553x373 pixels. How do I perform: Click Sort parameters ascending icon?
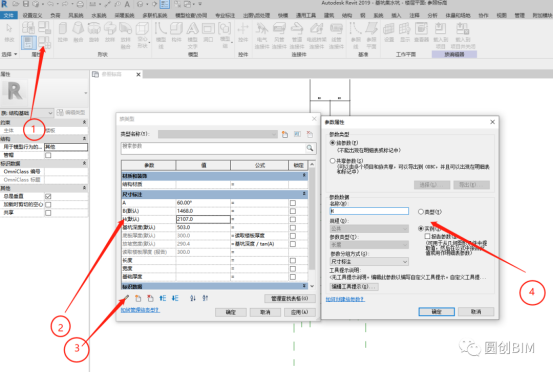click(193, 298)
